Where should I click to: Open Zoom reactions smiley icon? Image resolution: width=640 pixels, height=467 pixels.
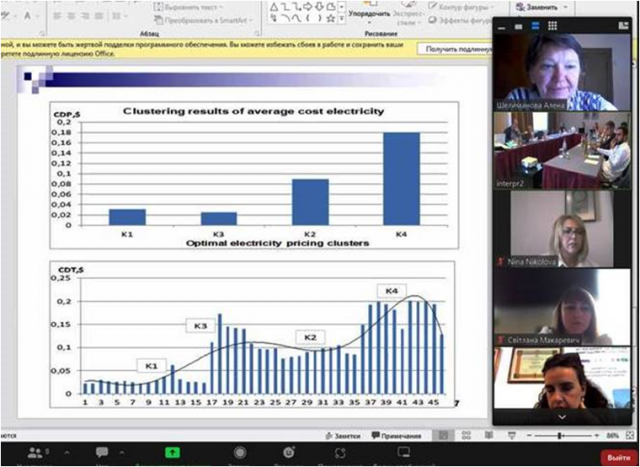coord(289,452)
